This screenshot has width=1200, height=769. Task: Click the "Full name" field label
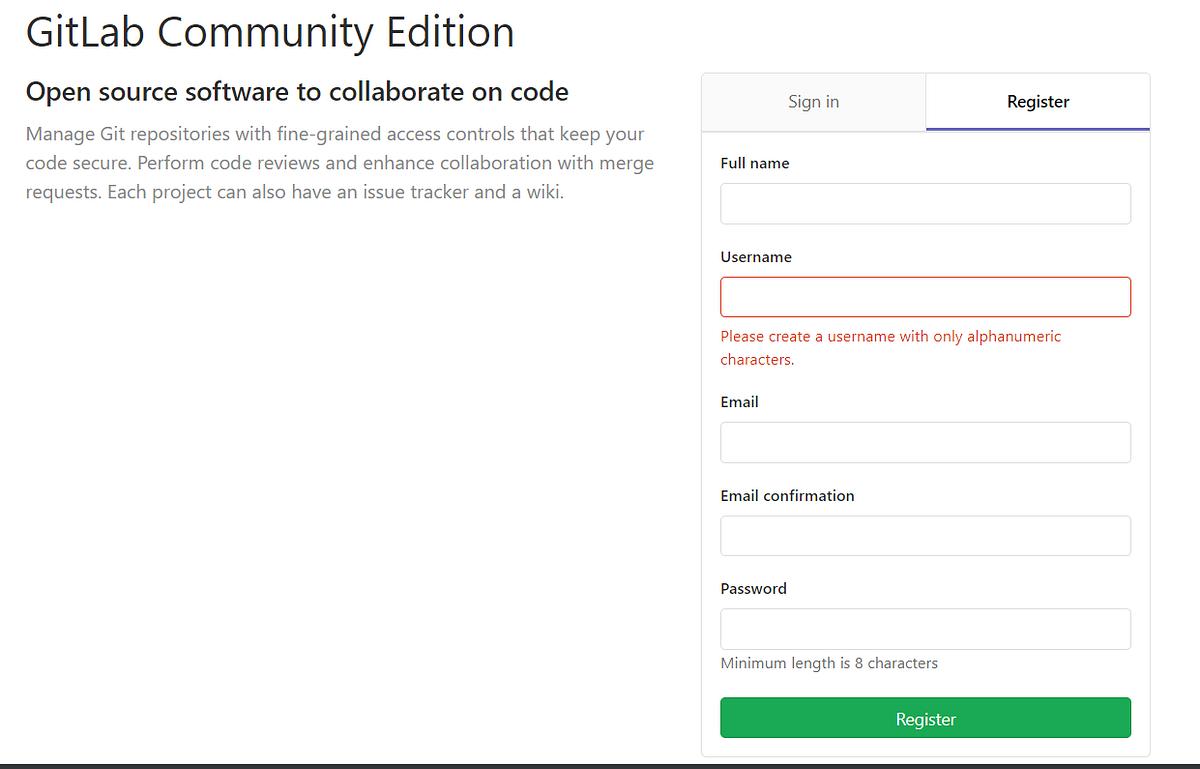click(x=755, y=164)
